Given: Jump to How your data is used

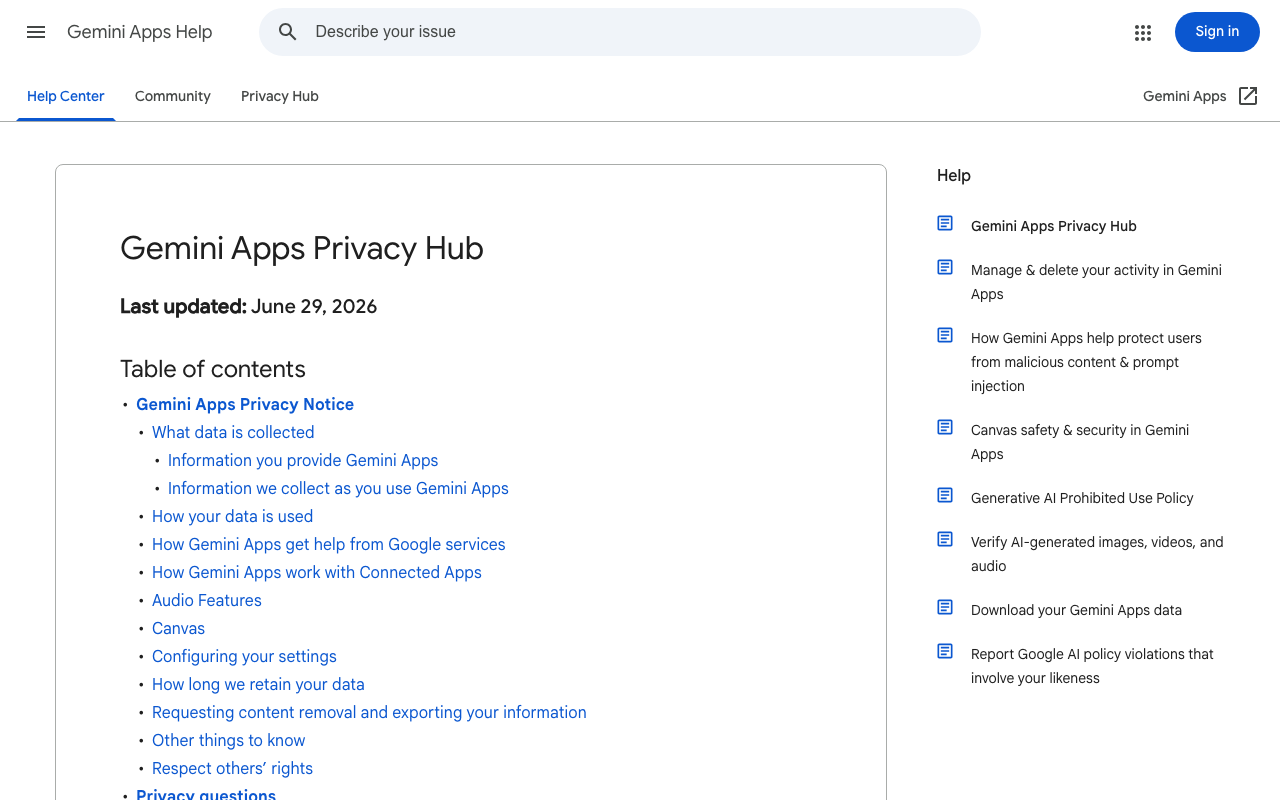Looking at the screenshot, I should coord(232,516).
